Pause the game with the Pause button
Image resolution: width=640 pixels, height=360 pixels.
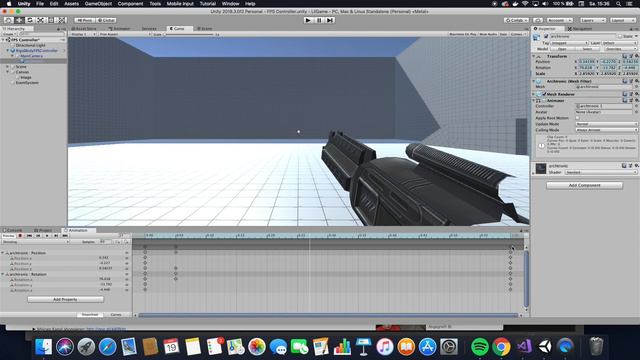coord(319,20)
